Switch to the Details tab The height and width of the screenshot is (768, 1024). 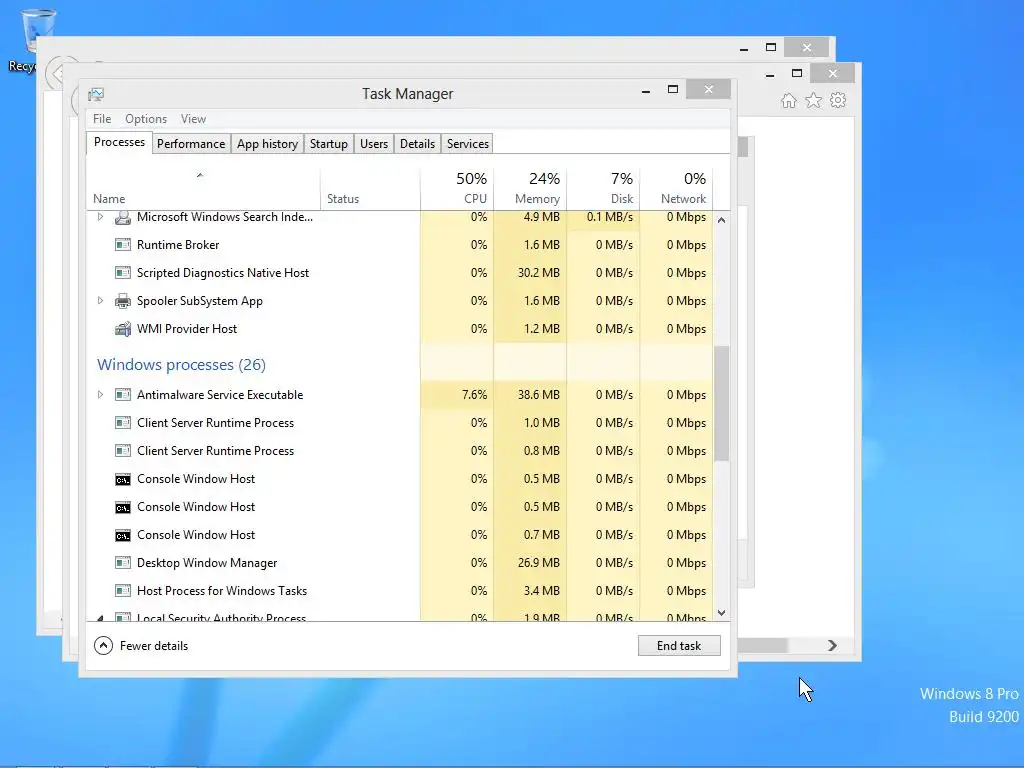[417, 144]
